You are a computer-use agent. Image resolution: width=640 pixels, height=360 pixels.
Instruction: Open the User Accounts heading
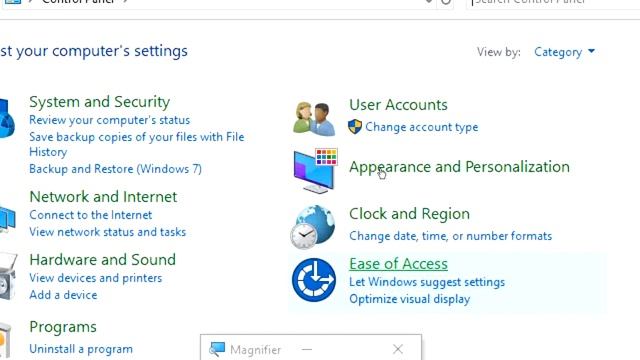click(x=398, y=105)
